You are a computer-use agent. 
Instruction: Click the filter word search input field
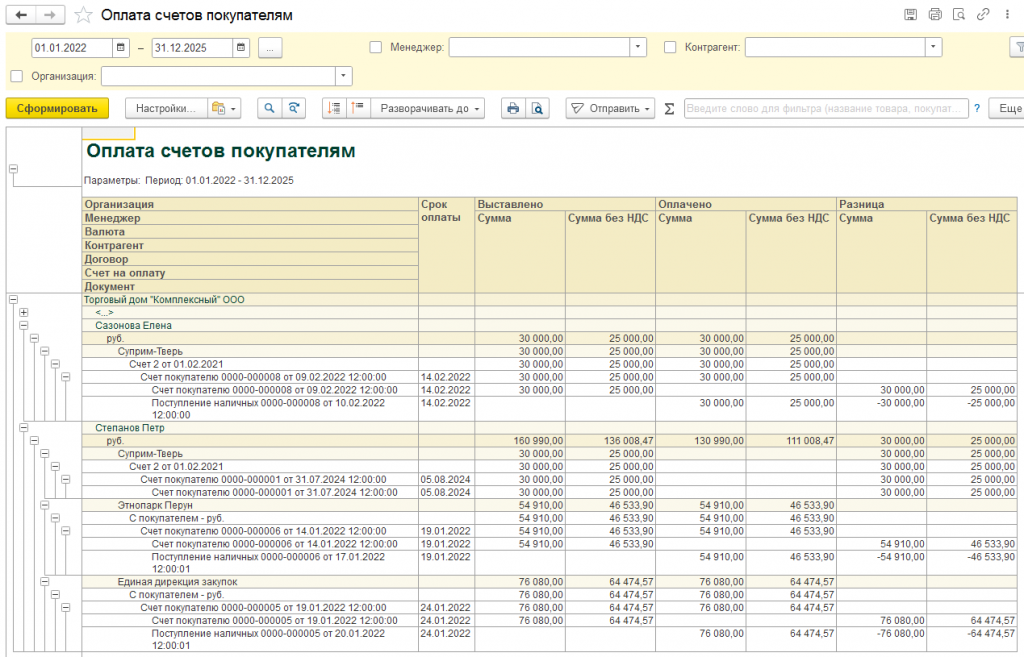(x=825, y=108)
